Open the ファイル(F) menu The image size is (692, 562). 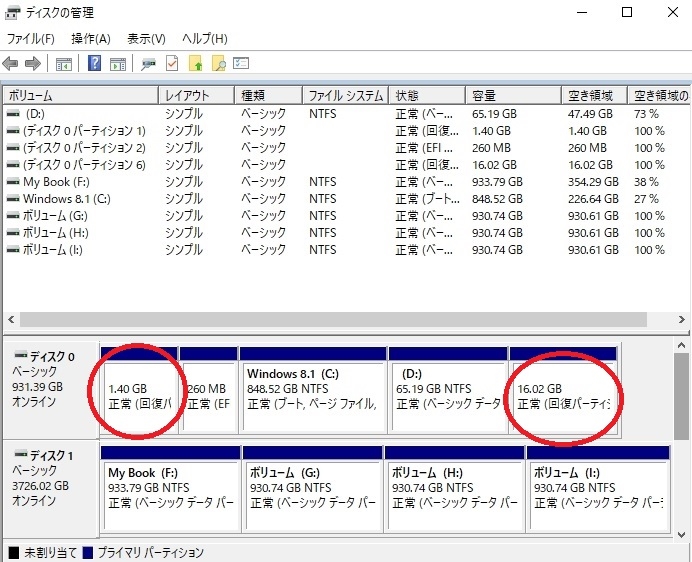point(30,39)
